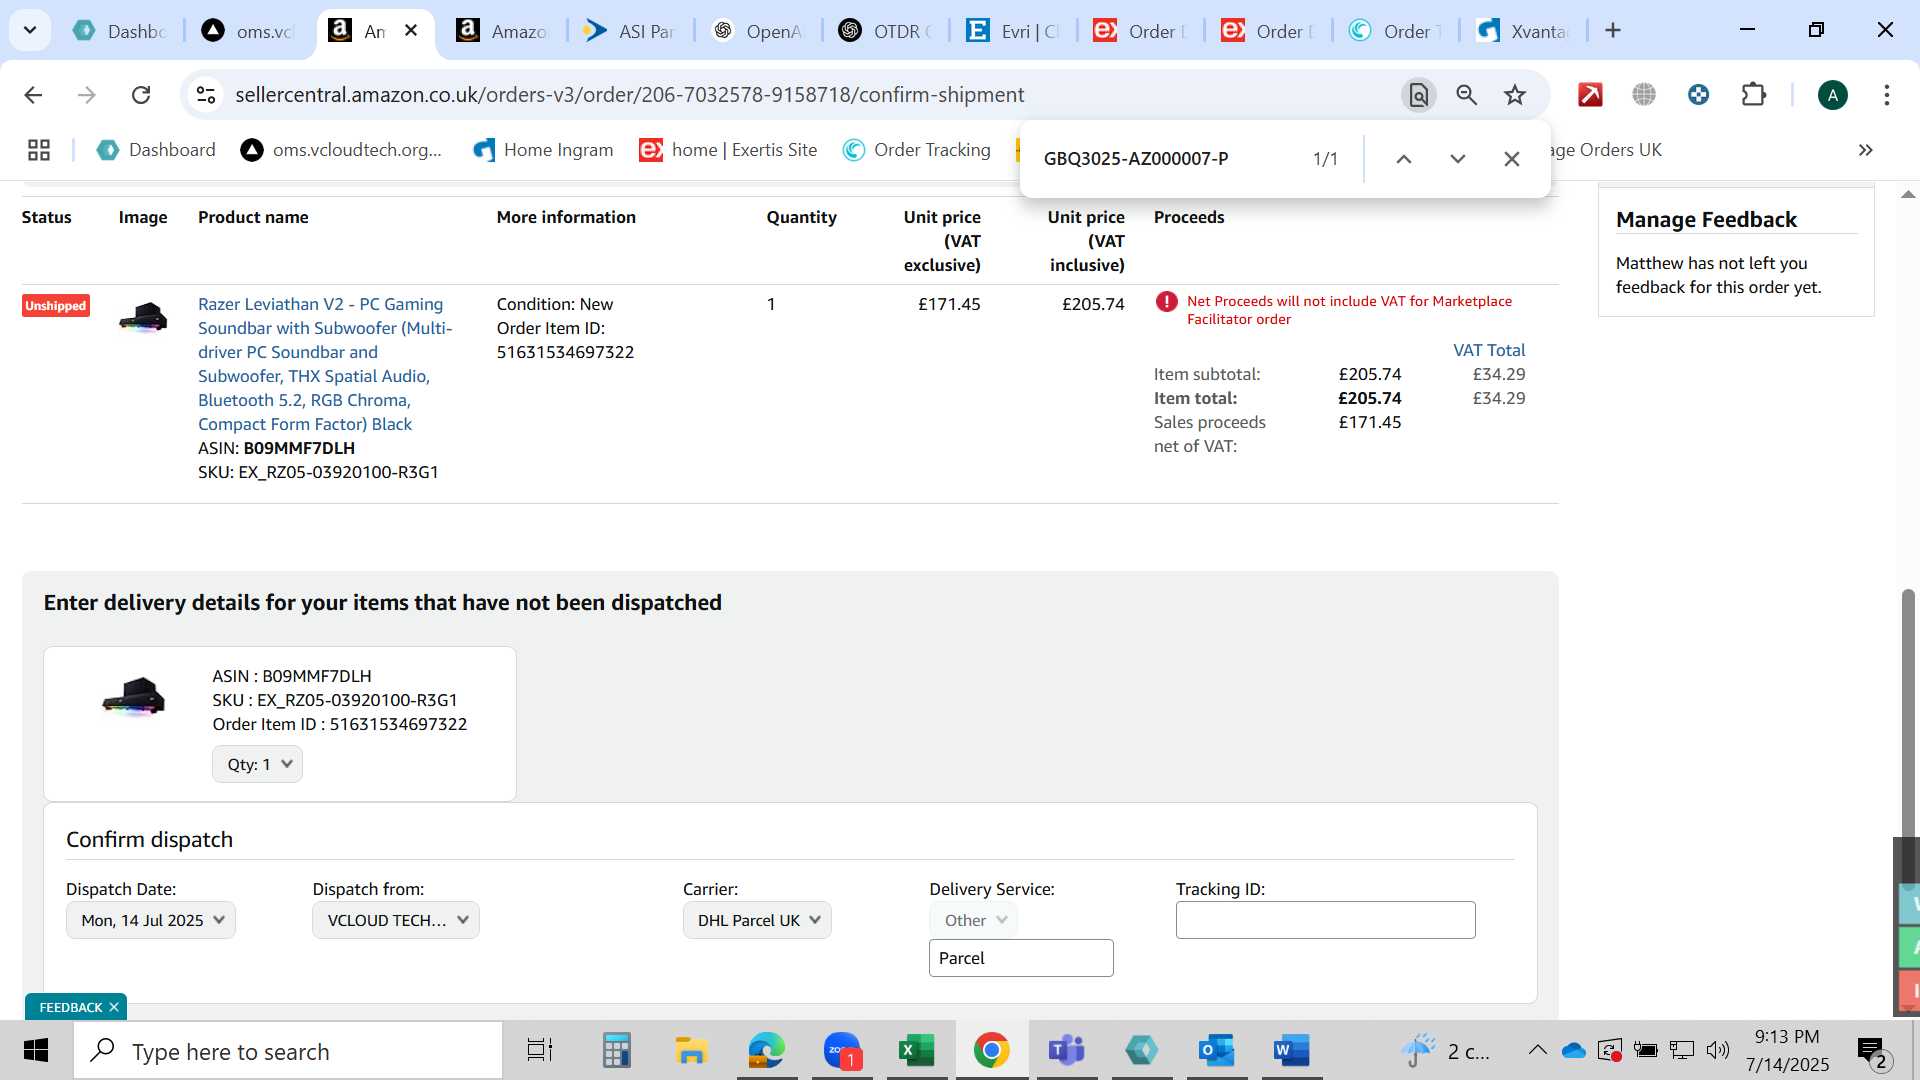Open the oms.vcloudtech.org bookmark
The height and width of the screenshot is (1080, 1920).
click(341, 150)
